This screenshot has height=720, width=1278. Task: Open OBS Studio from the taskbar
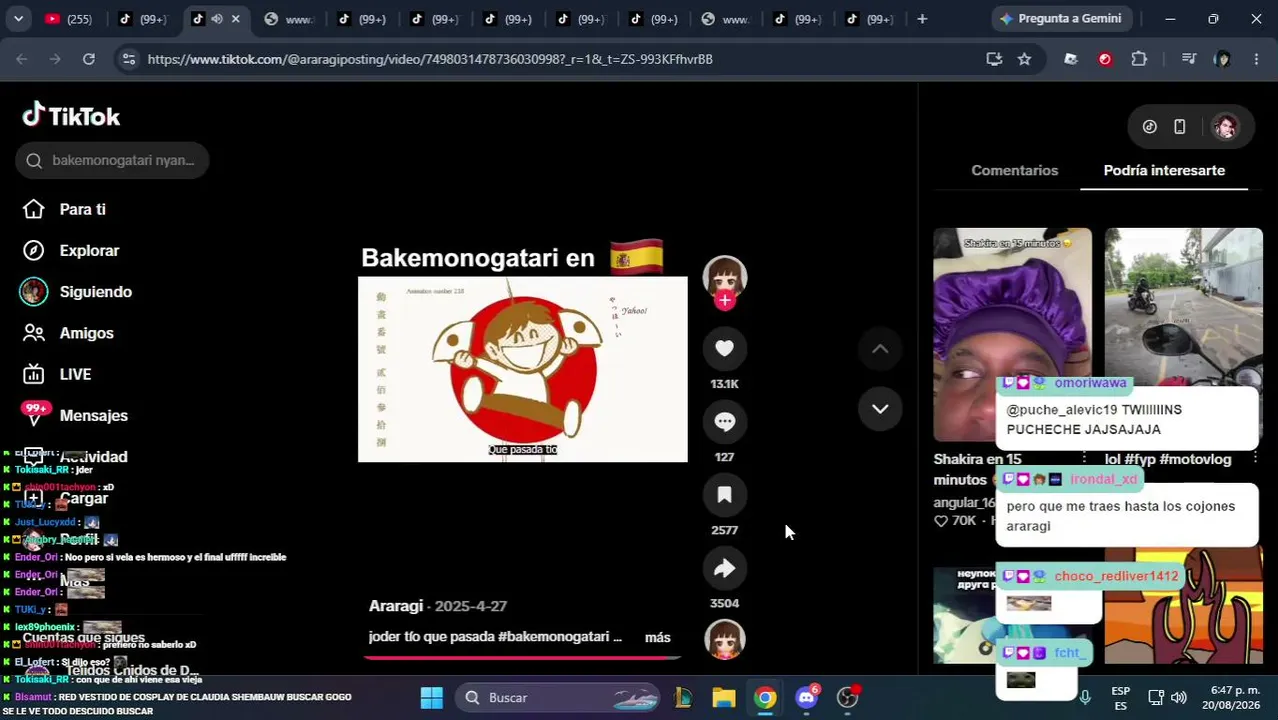tap(848, 698)
